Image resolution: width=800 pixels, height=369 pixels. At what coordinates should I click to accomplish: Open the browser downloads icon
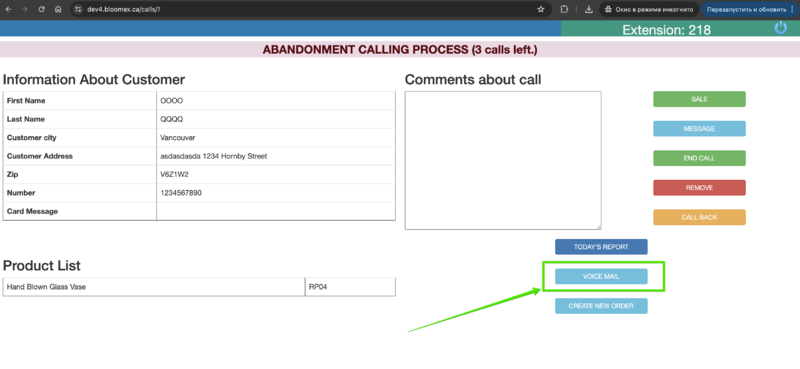588,9
